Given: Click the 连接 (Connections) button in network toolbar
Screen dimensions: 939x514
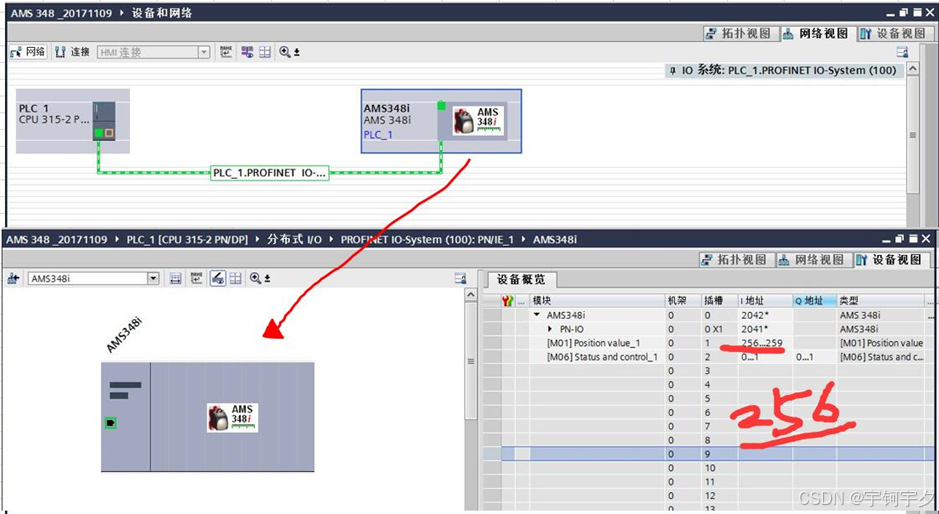Looking at the screenshot, I should coord(72,52).
